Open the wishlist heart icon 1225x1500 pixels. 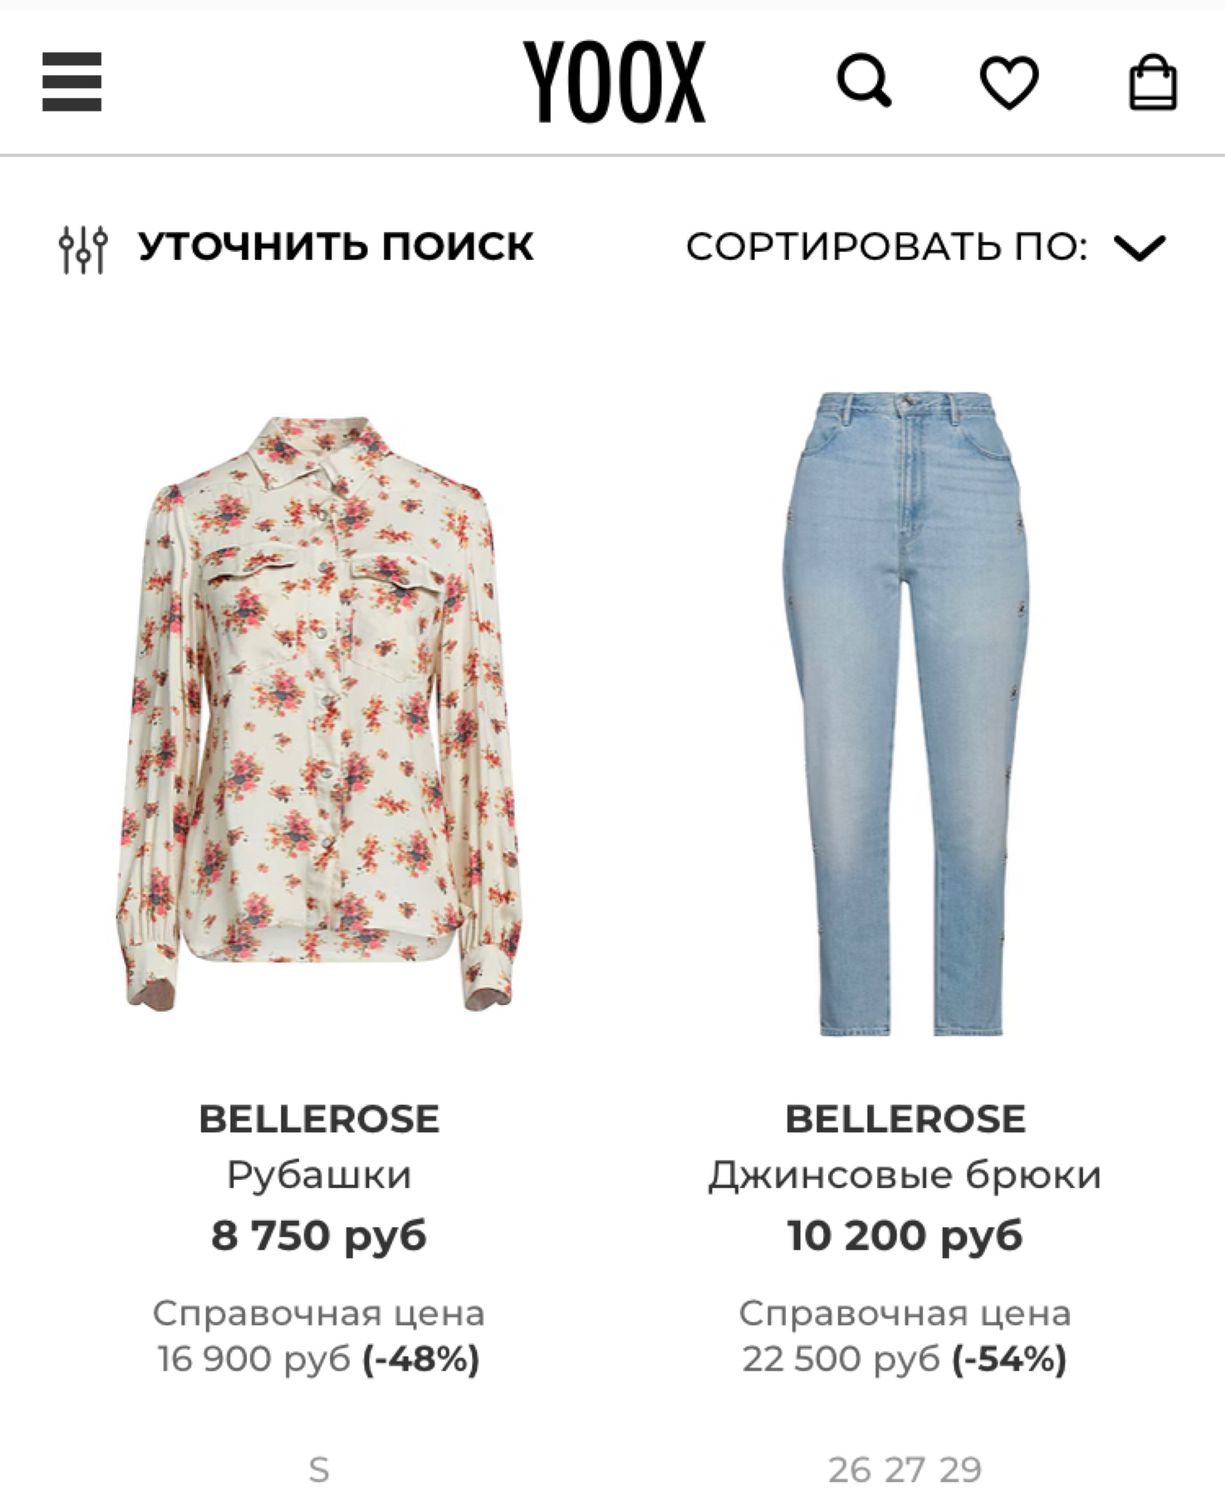click(1009, 82)
